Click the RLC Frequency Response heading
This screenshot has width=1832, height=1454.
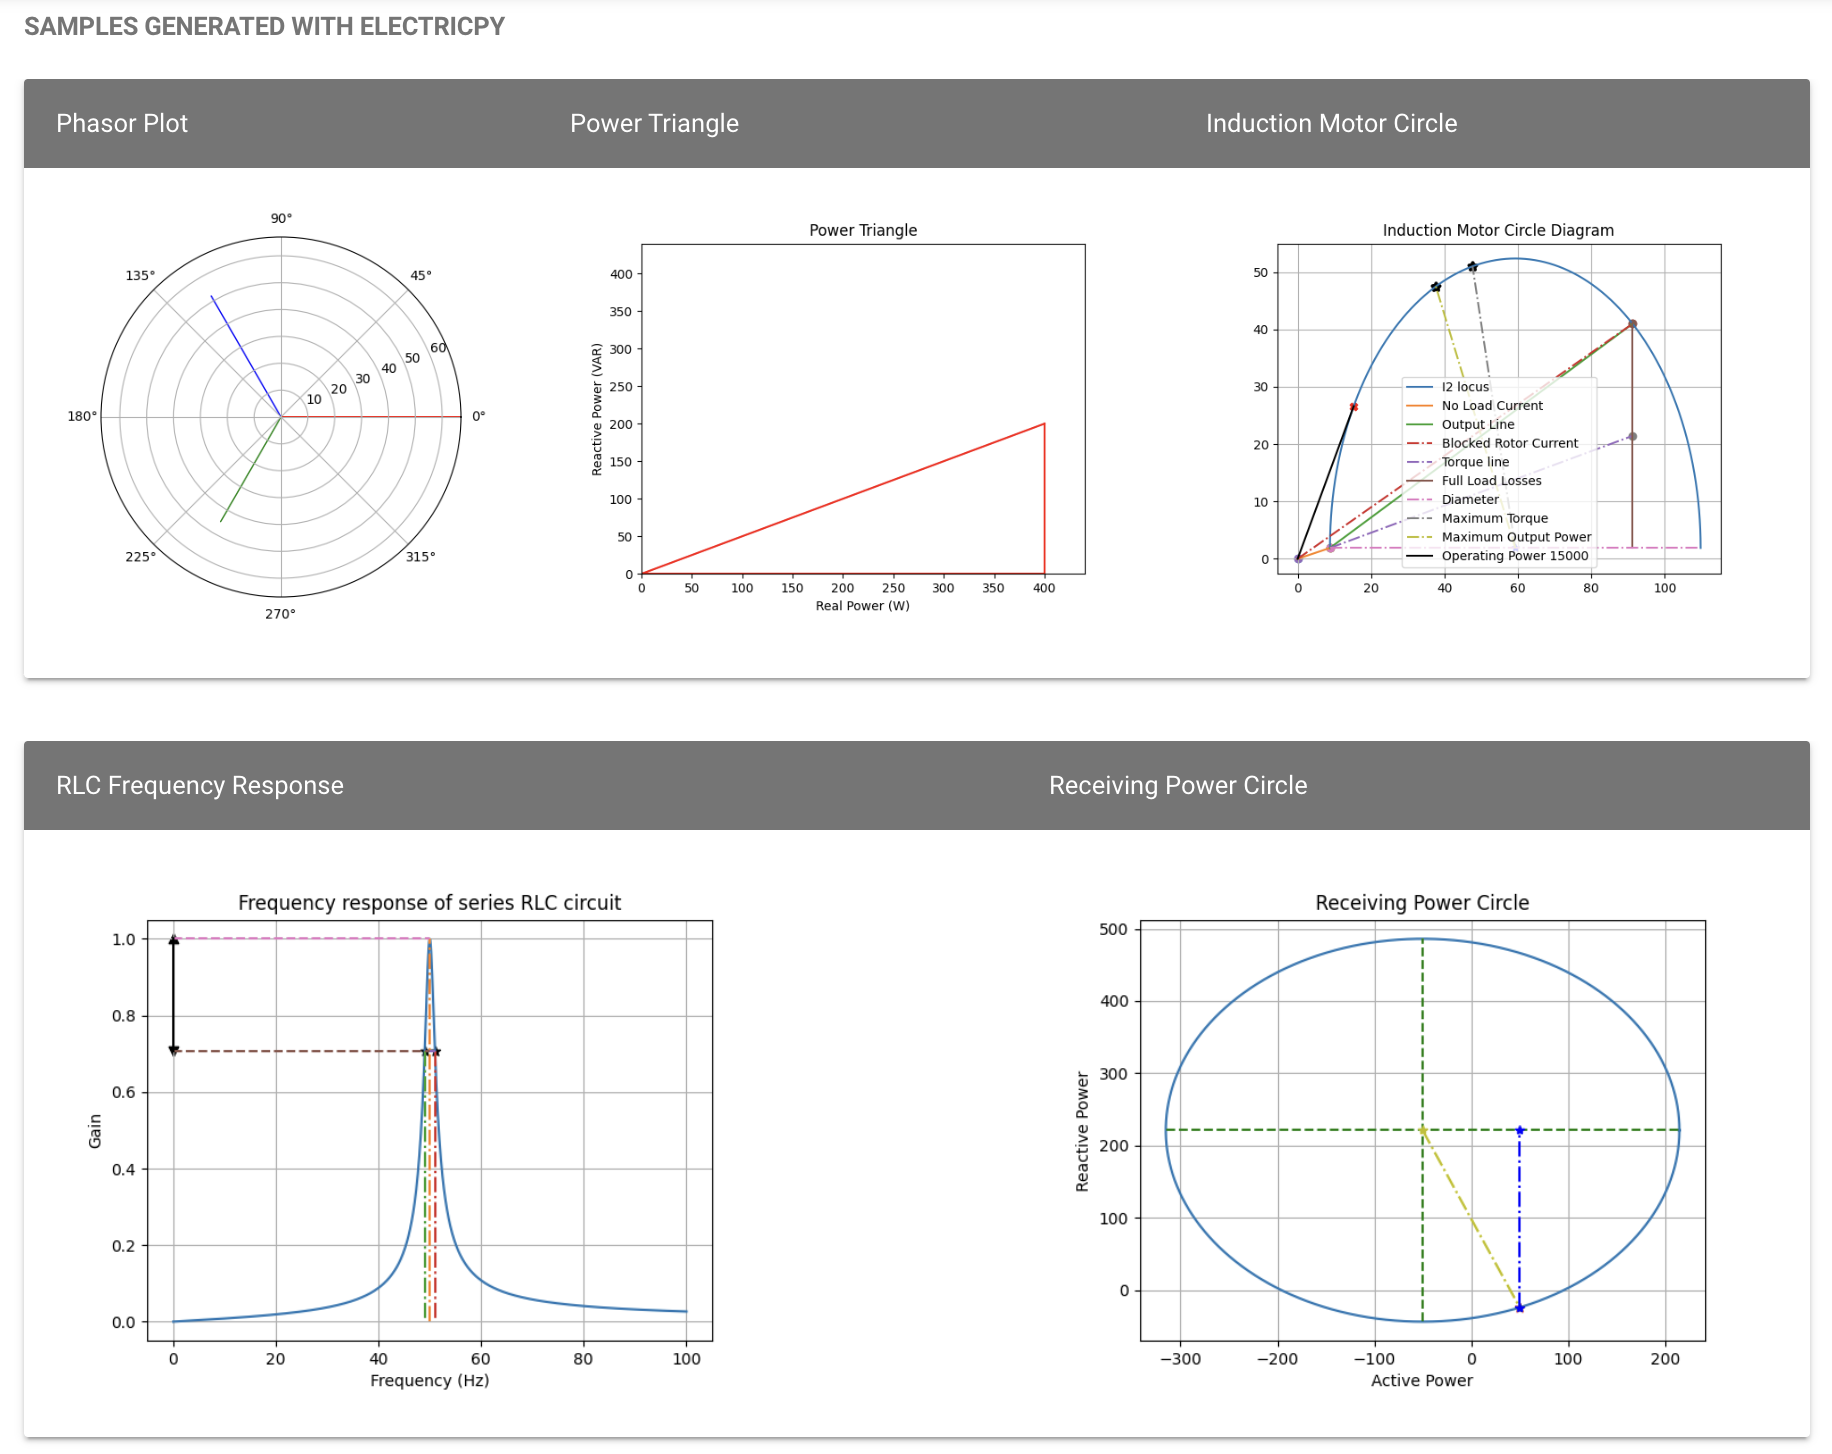(200, 785)
